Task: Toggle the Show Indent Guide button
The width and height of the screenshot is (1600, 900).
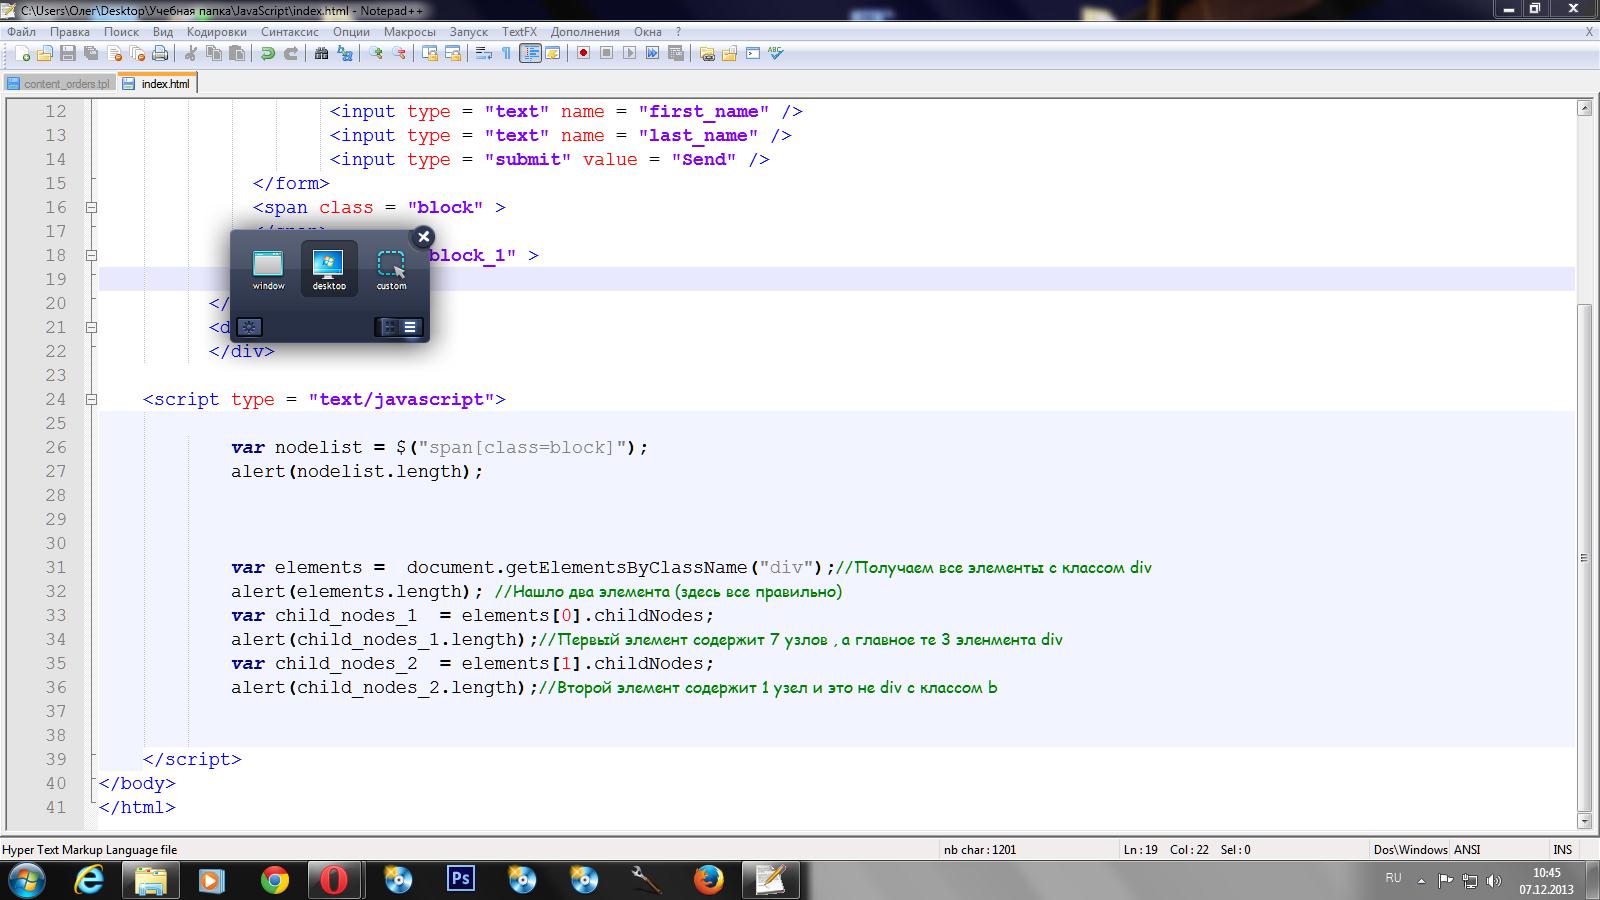Action: point(530,53)
